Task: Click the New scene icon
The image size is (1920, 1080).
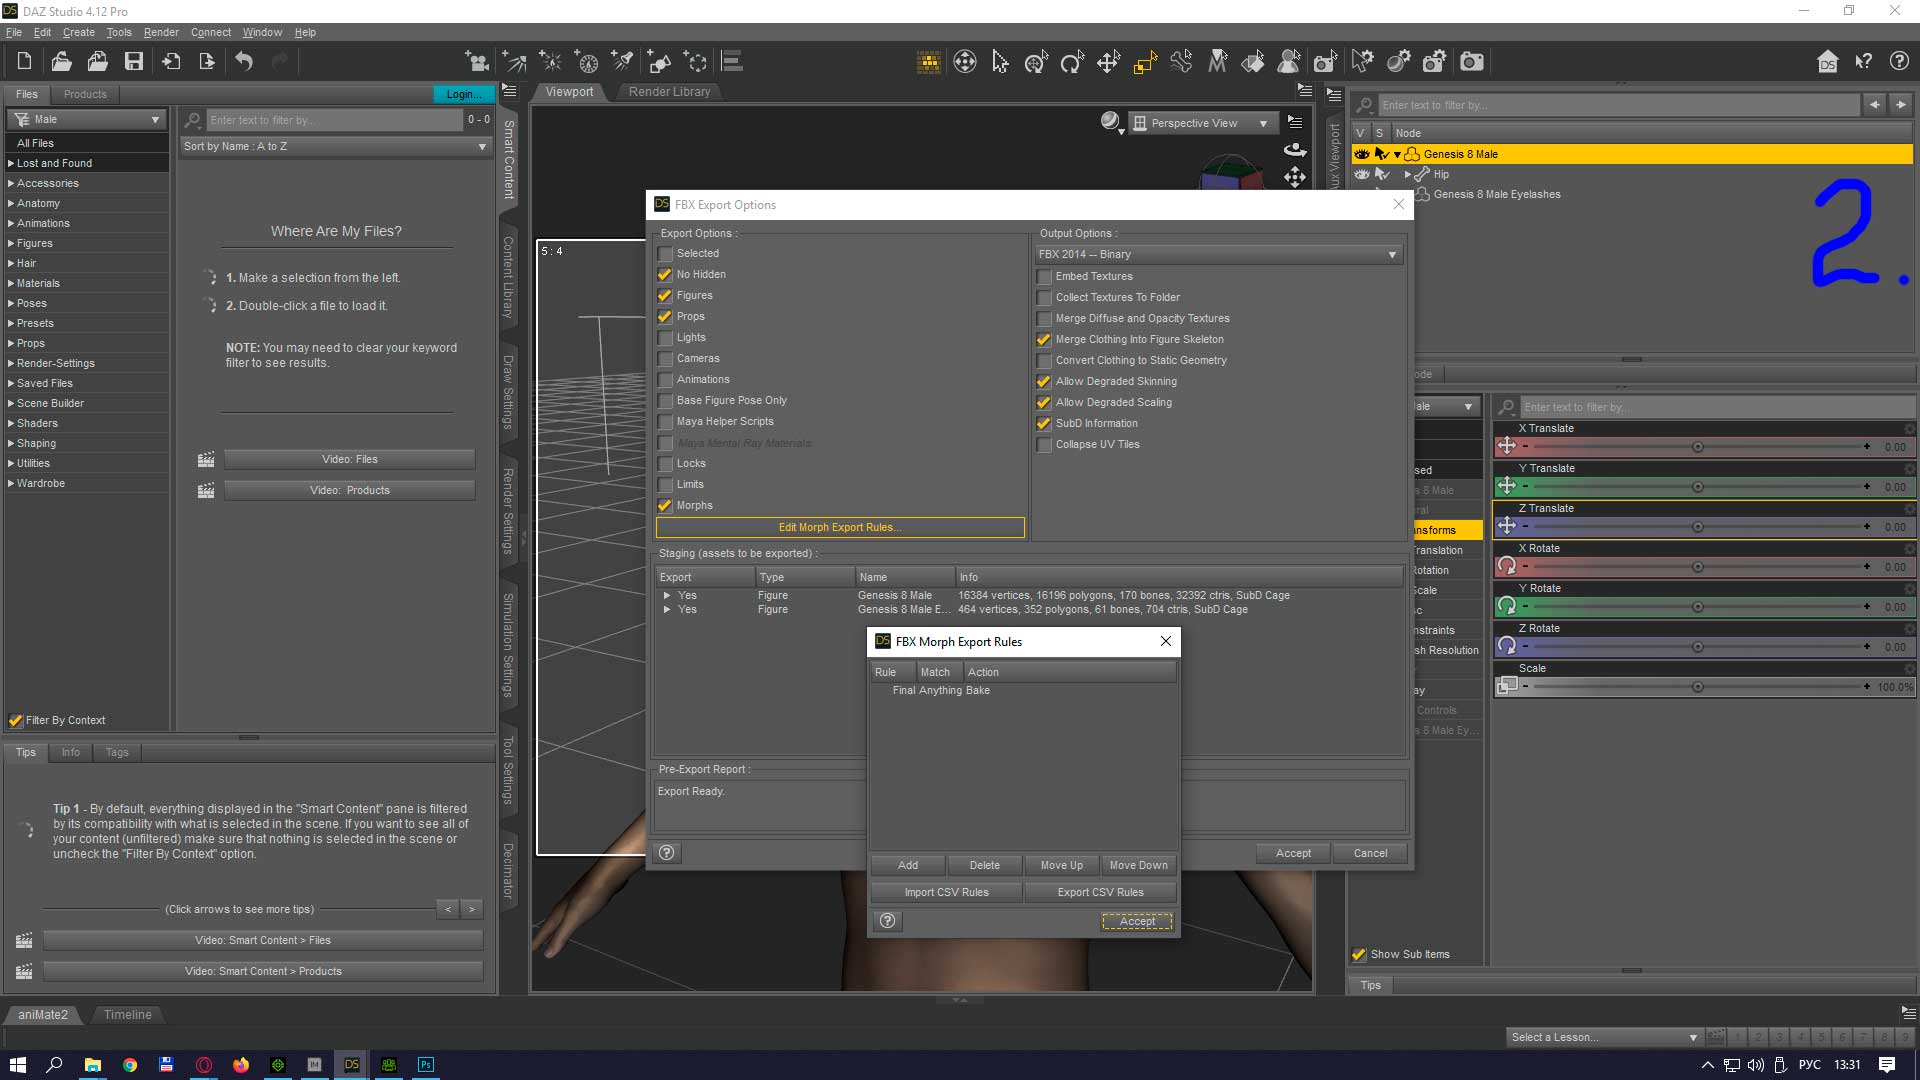Action: [24, 62]
